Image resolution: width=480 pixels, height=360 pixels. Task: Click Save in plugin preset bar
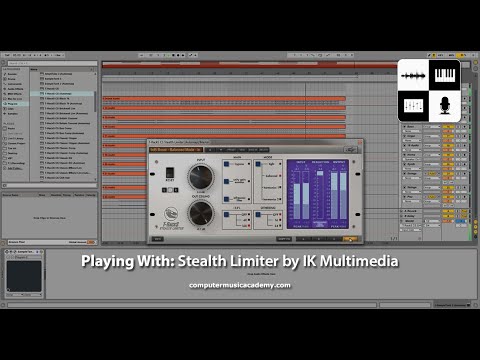tap(242, 150)
